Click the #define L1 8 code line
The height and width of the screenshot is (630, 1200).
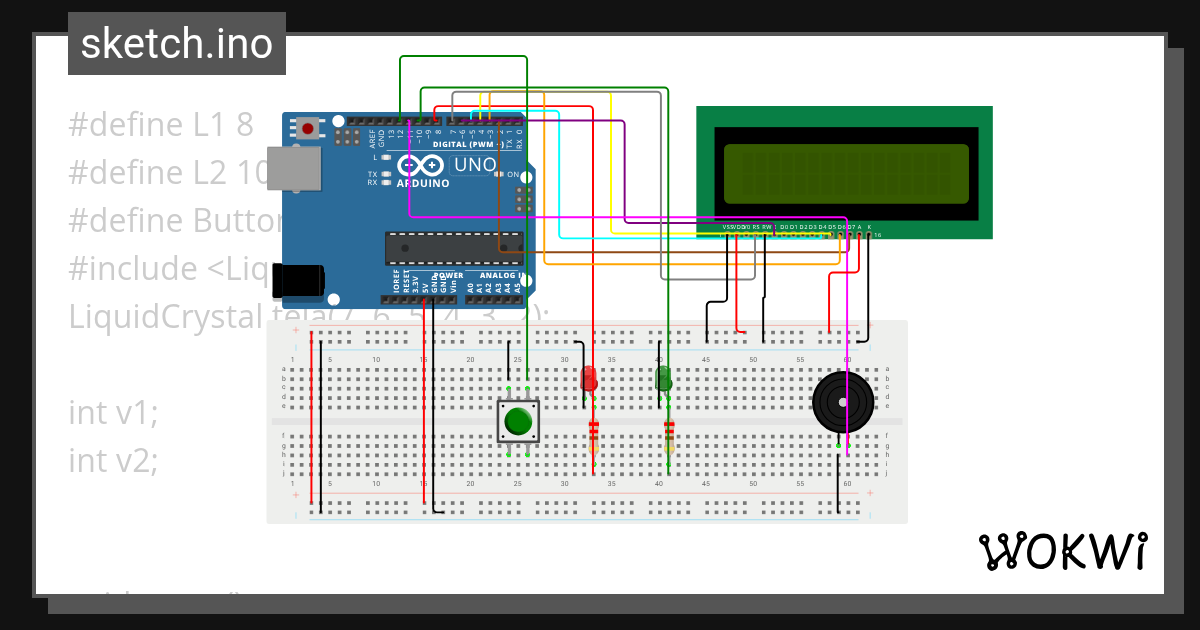click(x=160, y=123)
